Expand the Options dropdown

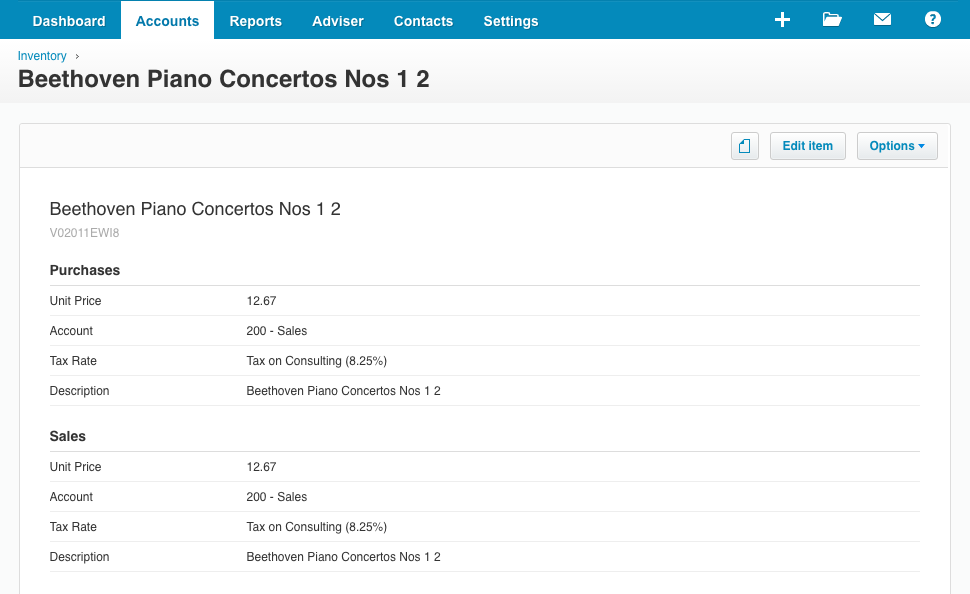point(897,146)
